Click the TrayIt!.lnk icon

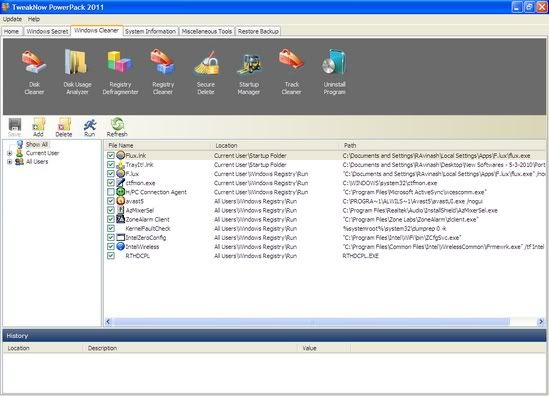120,164
